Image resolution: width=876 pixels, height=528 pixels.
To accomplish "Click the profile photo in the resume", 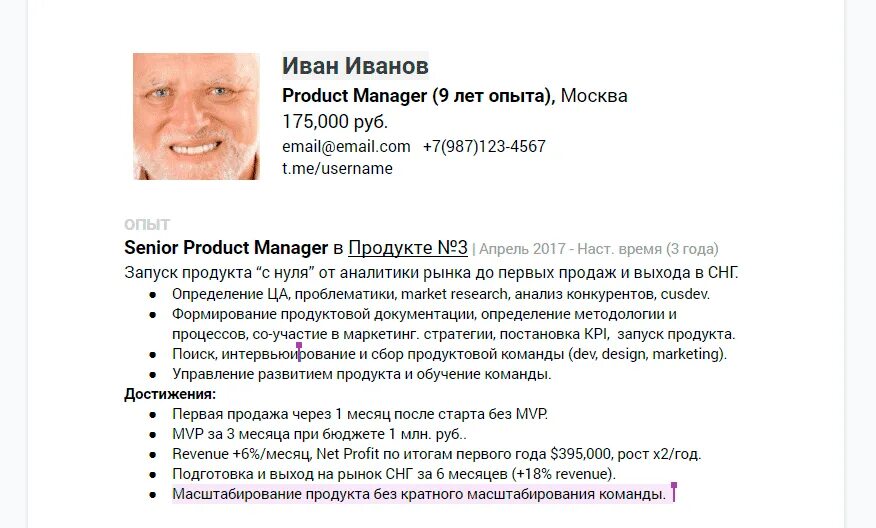I will [196, 116].
